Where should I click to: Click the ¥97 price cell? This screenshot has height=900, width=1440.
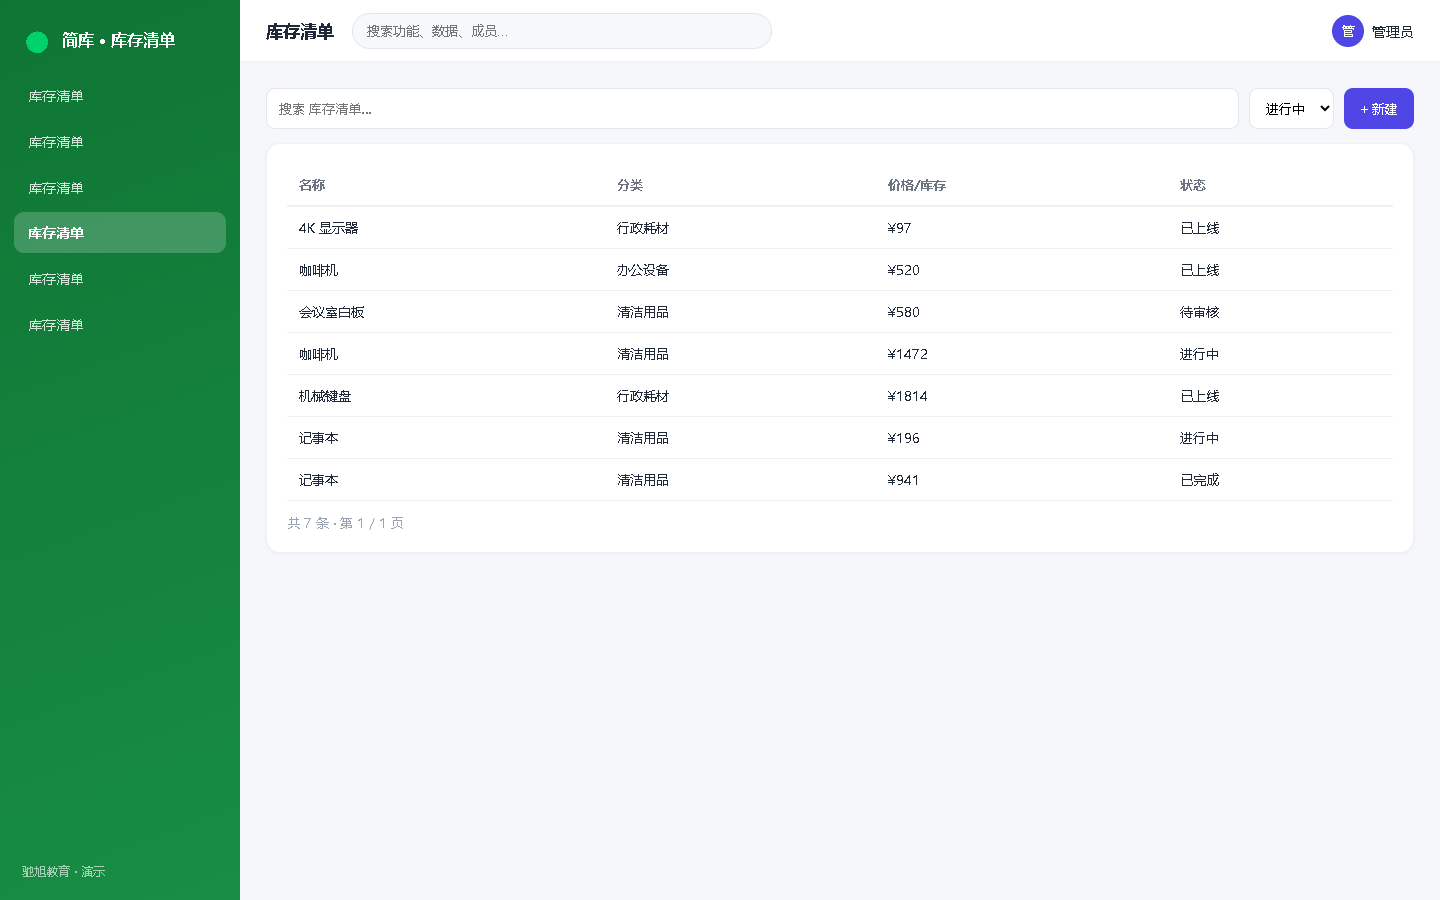coord(899,228)
